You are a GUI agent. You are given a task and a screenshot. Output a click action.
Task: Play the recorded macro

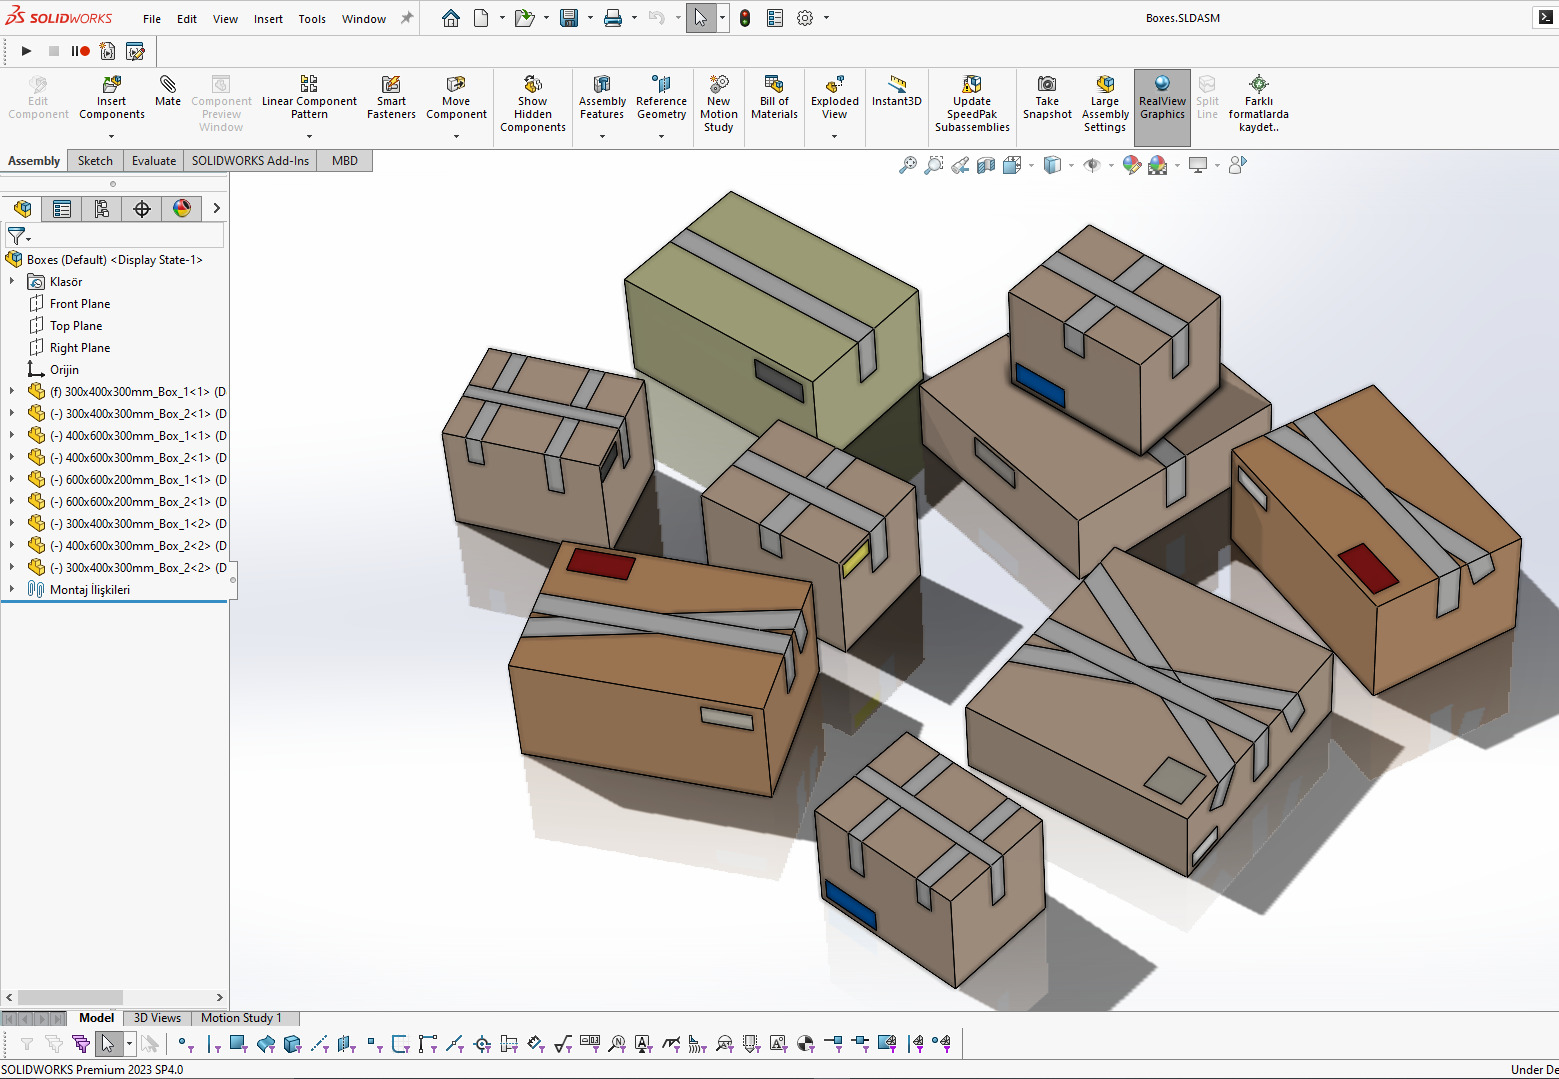[27, 51]
